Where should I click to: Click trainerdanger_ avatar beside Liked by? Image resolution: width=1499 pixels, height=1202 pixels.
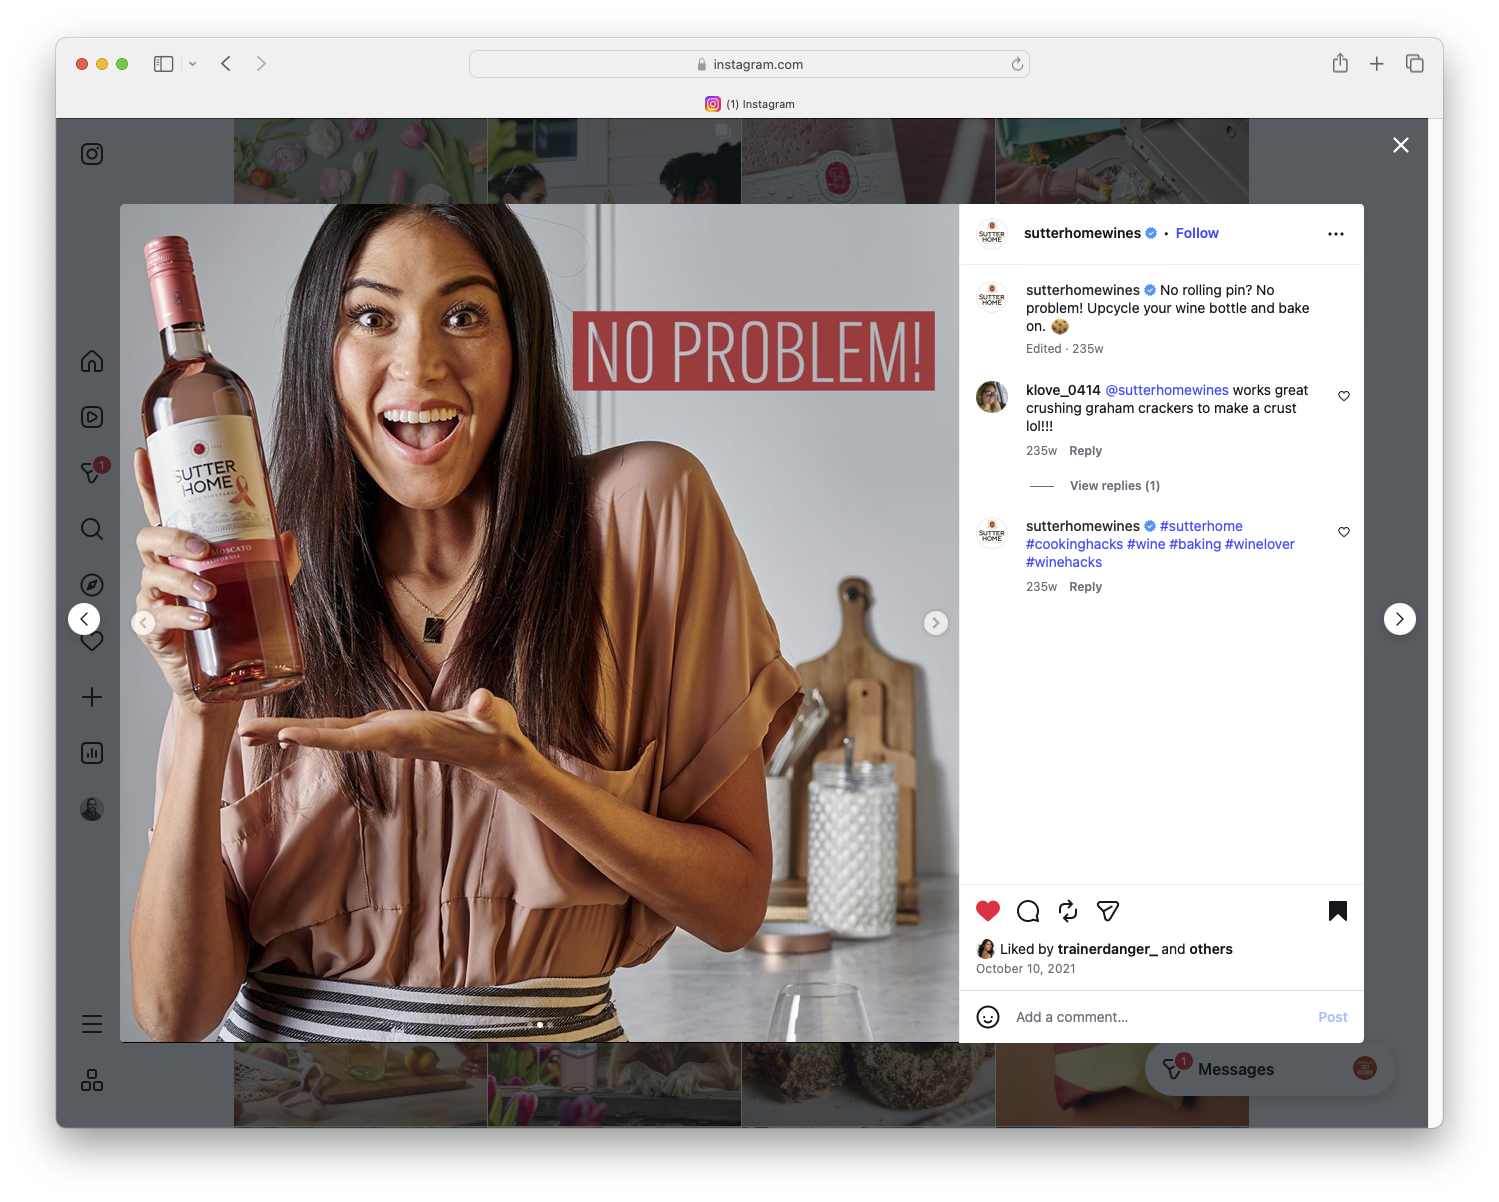[986, 949]
